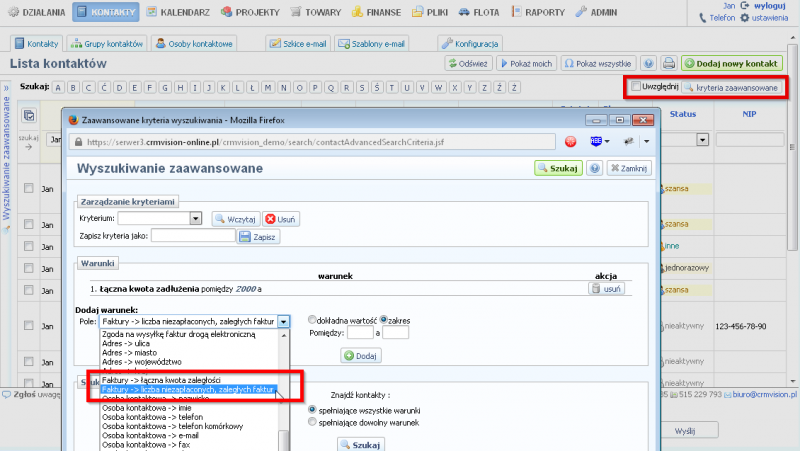Viewport: 800px width, 451px height.
Task: Click the 'Dodaj nowy kontakt' button
Action: tap(733, 63)
